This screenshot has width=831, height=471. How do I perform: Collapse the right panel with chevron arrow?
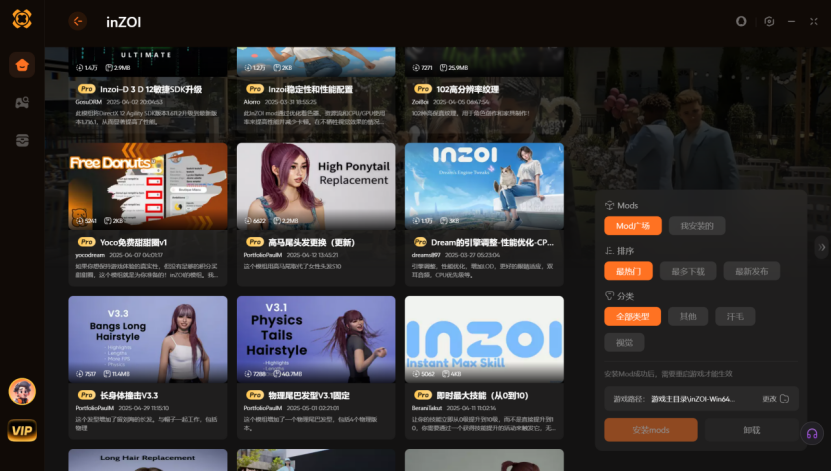[822, 247]
